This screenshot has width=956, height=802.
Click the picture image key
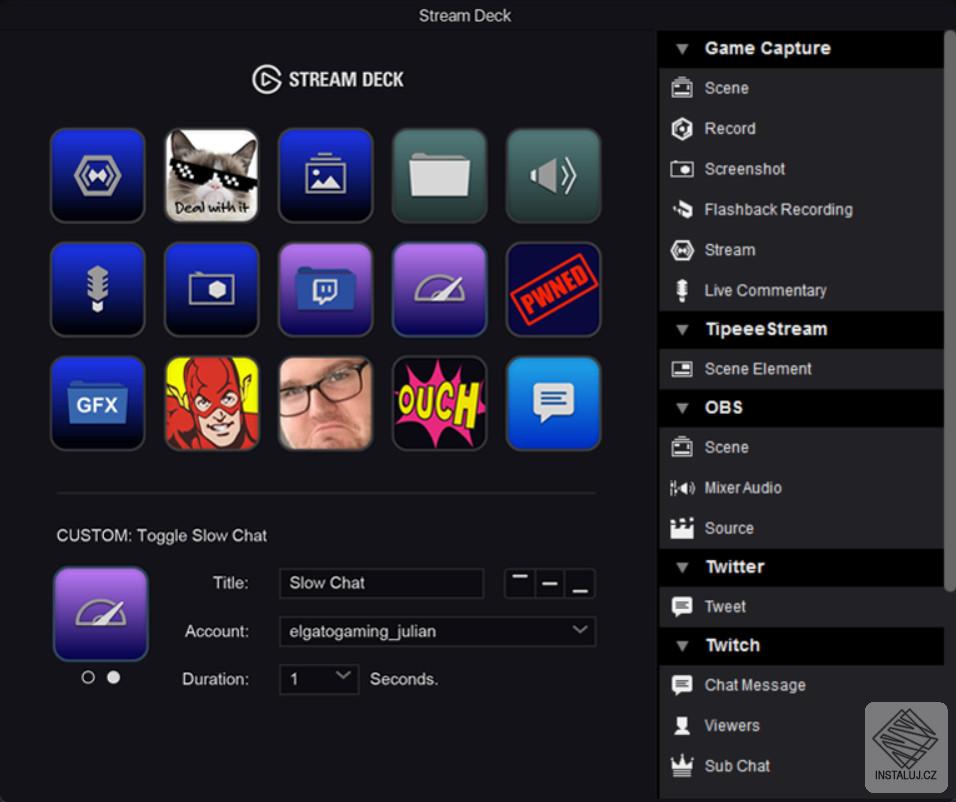tap(326, 175)
